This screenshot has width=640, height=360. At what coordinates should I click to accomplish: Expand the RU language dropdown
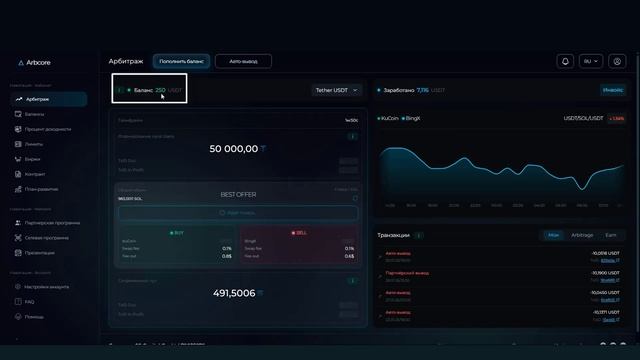tap(591, 61)
